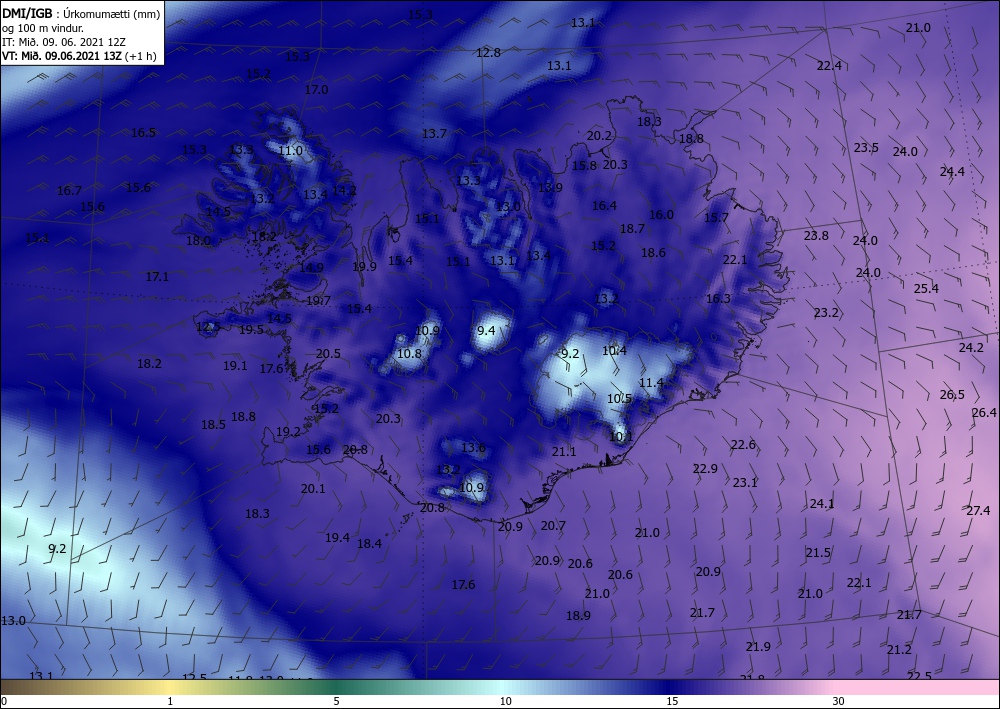Image resolution: width=1000 pixels, height=709 pixels.
Task: Click the map value 20.7
Action: point(553,526)
